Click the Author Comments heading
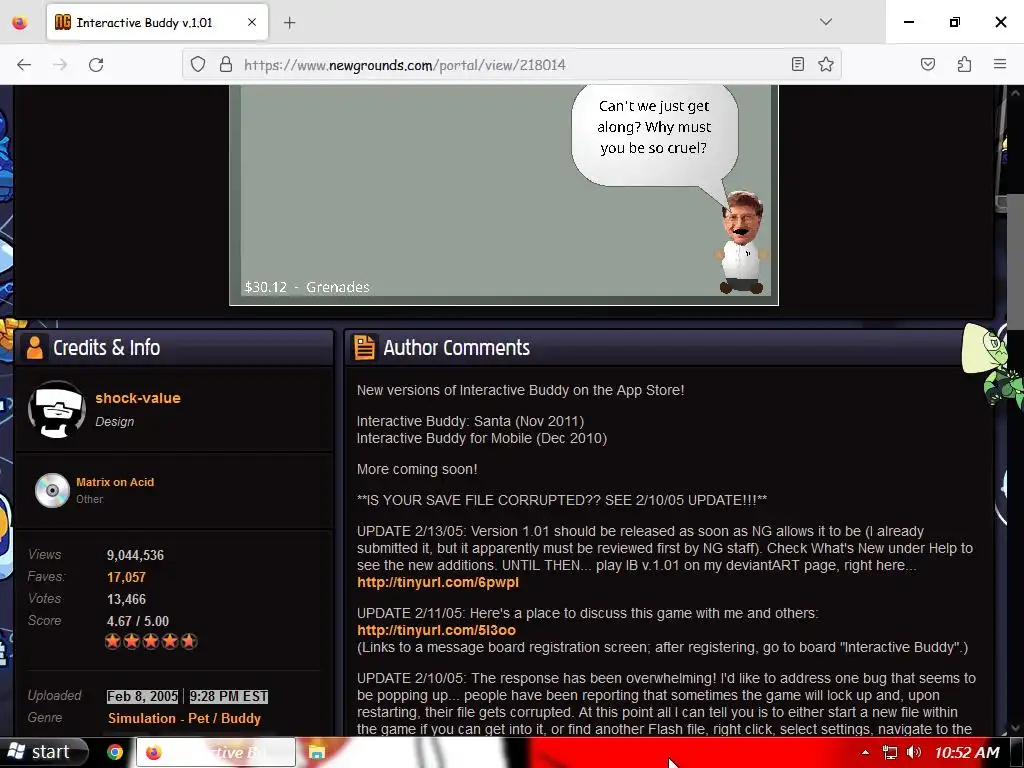The width and height of the screenshot is (1024, 768). [456, 347]
